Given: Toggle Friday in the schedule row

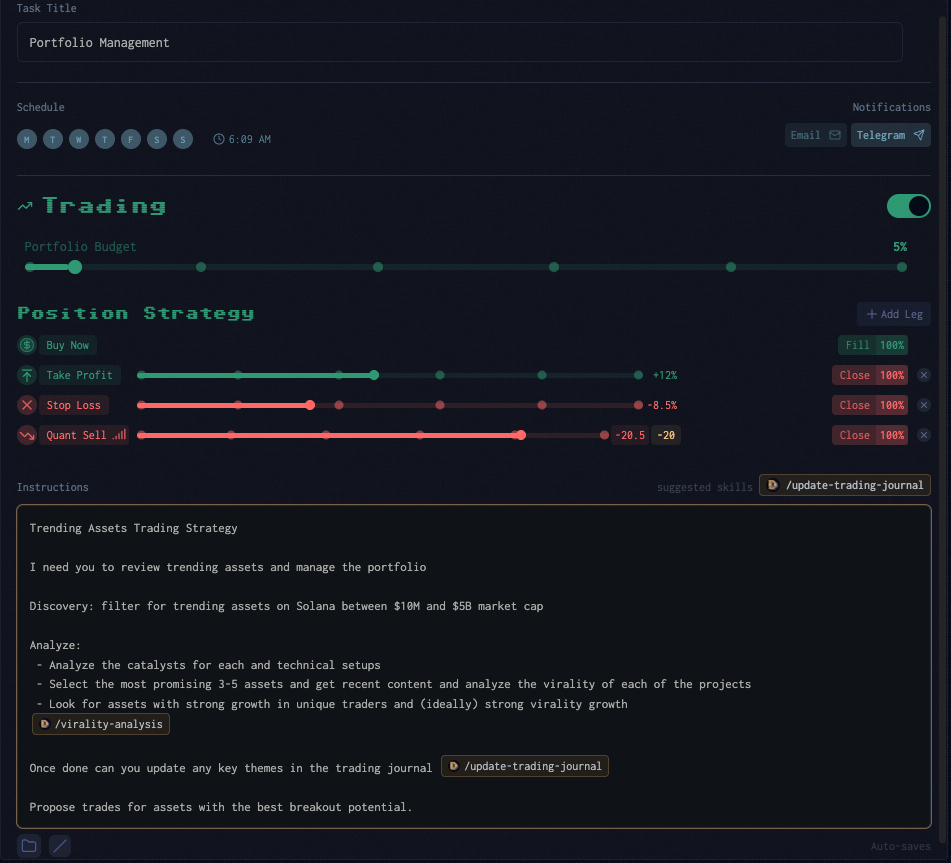Looking at the screenshot, I should pyautogui.click(x=130, y=139).
